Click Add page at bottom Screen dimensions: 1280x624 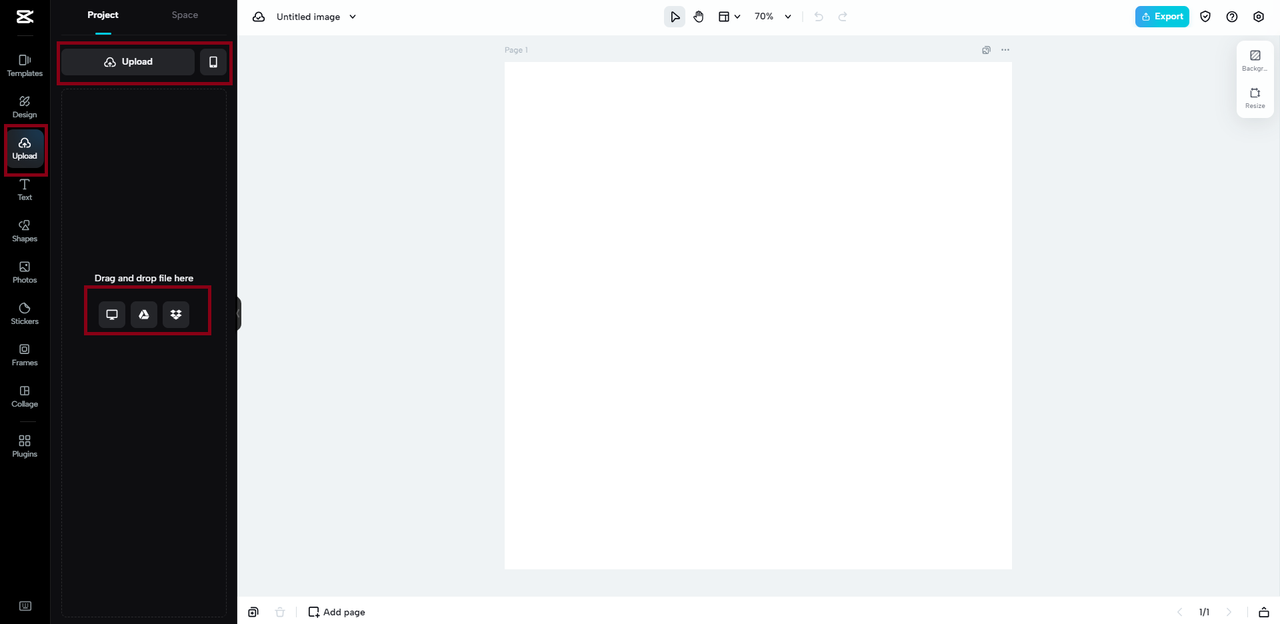point(337,612)
